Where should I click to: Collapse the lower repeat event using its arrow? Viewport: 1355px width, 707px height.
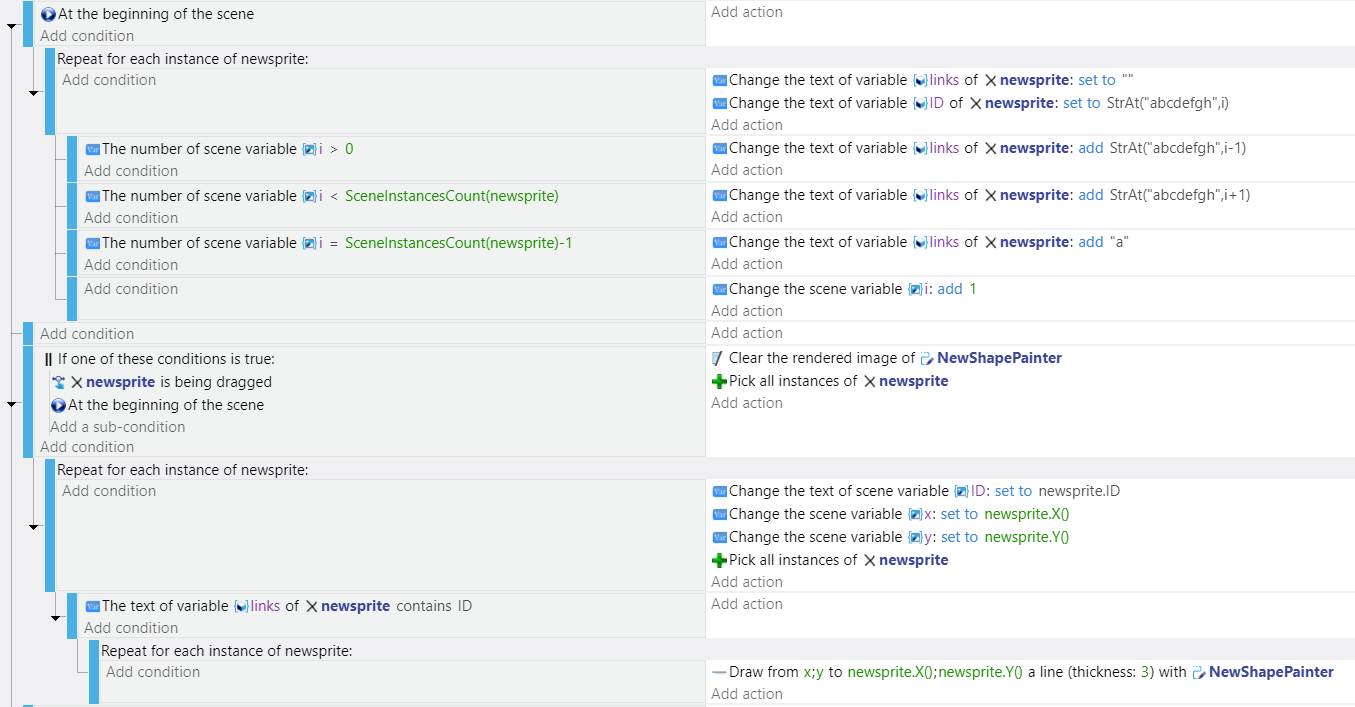tap(33, 527)
